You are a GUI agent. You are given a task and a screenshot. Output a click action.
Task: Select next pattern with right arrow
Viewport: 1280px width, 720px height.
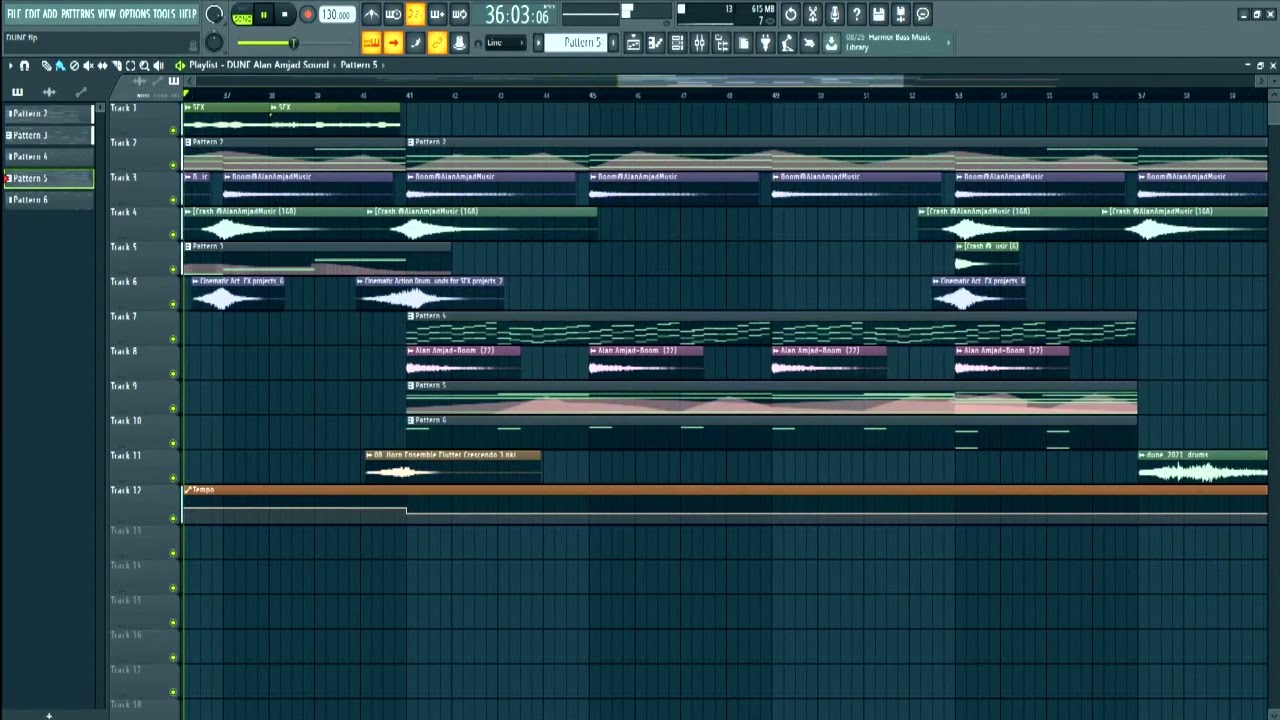click(613, 43)
